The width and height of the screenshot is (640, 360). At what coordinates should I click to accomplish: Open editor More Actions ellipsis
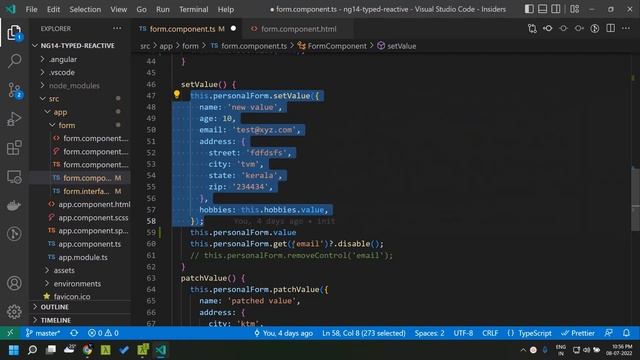(626, 28)
